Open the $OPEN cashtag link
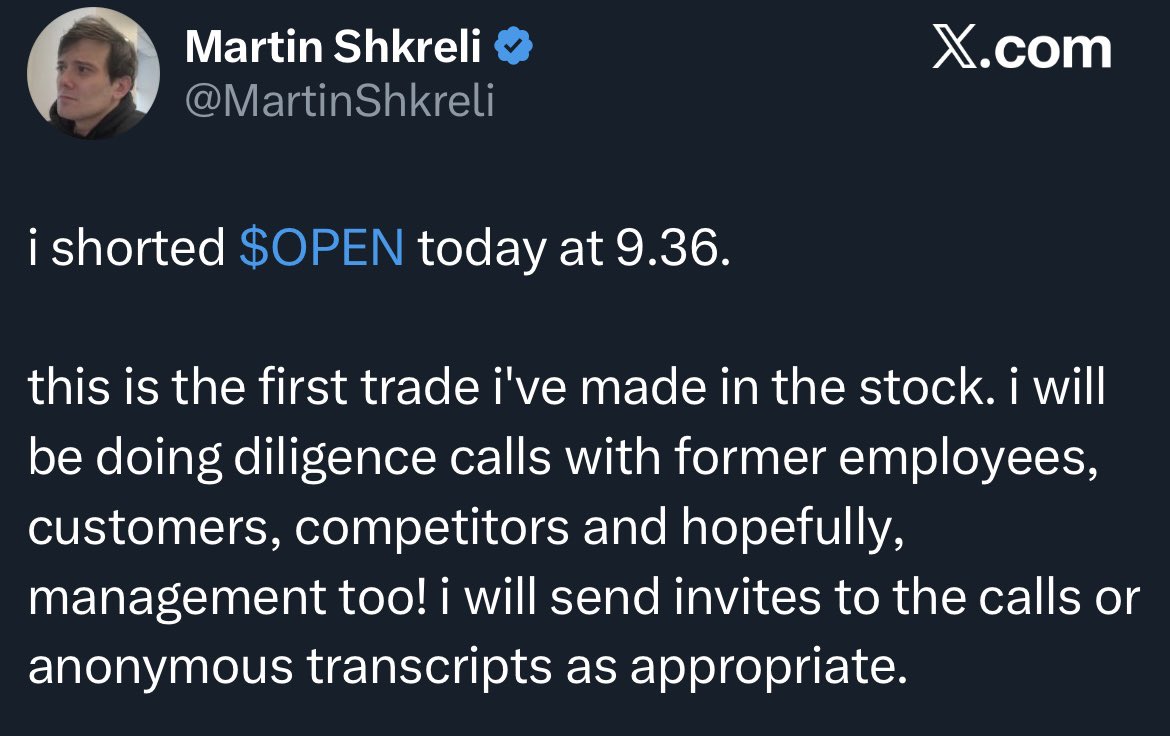Viewport: 1170px width, 736px height. click(x=322, y=248)
